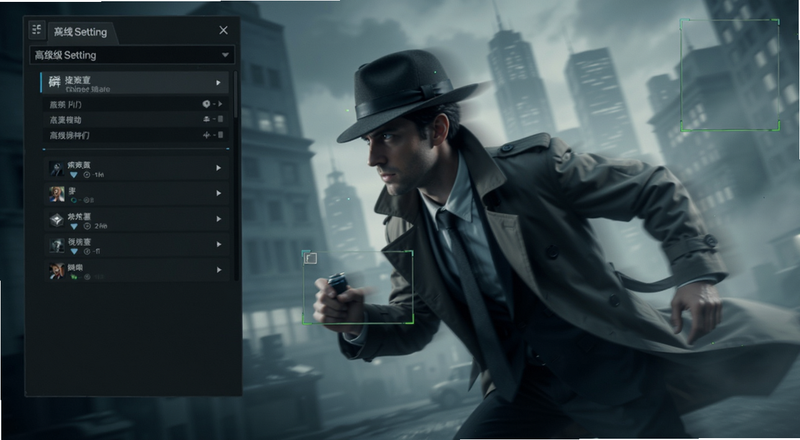Close the Setting panel with the X
800x440 pixels.
click(223, 30)
